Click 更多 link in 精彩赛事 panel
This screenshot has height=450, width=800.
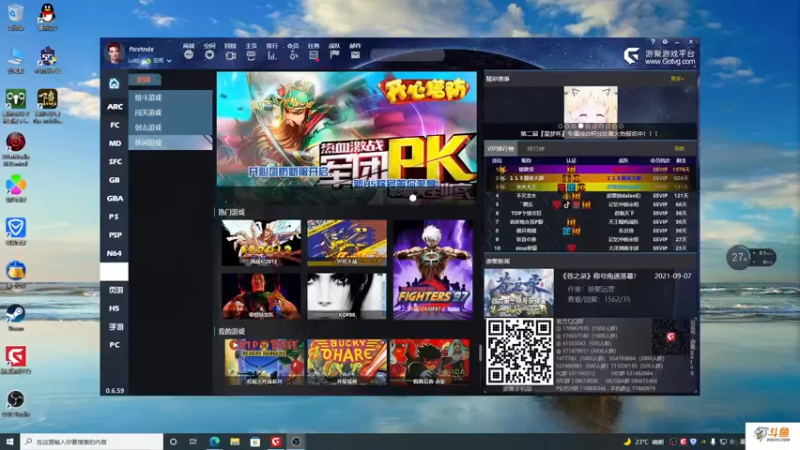(x=677, y=79)
